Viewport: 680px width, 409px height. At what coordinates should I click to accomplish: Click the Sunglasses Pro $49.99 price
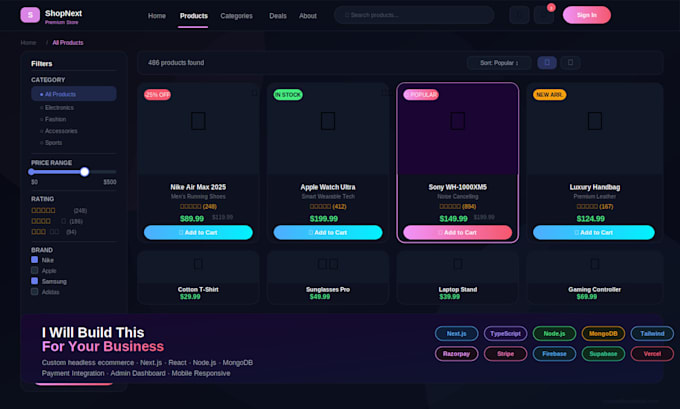(x=320, y=297)
